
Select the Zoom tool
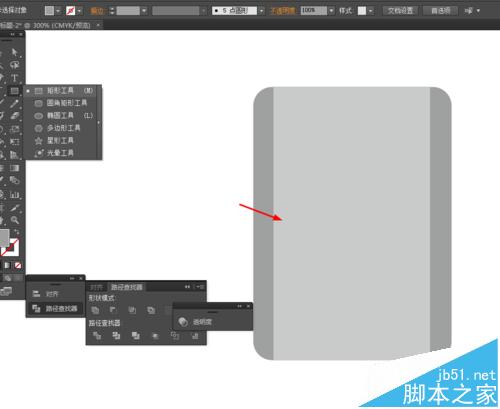pos(15,220)
